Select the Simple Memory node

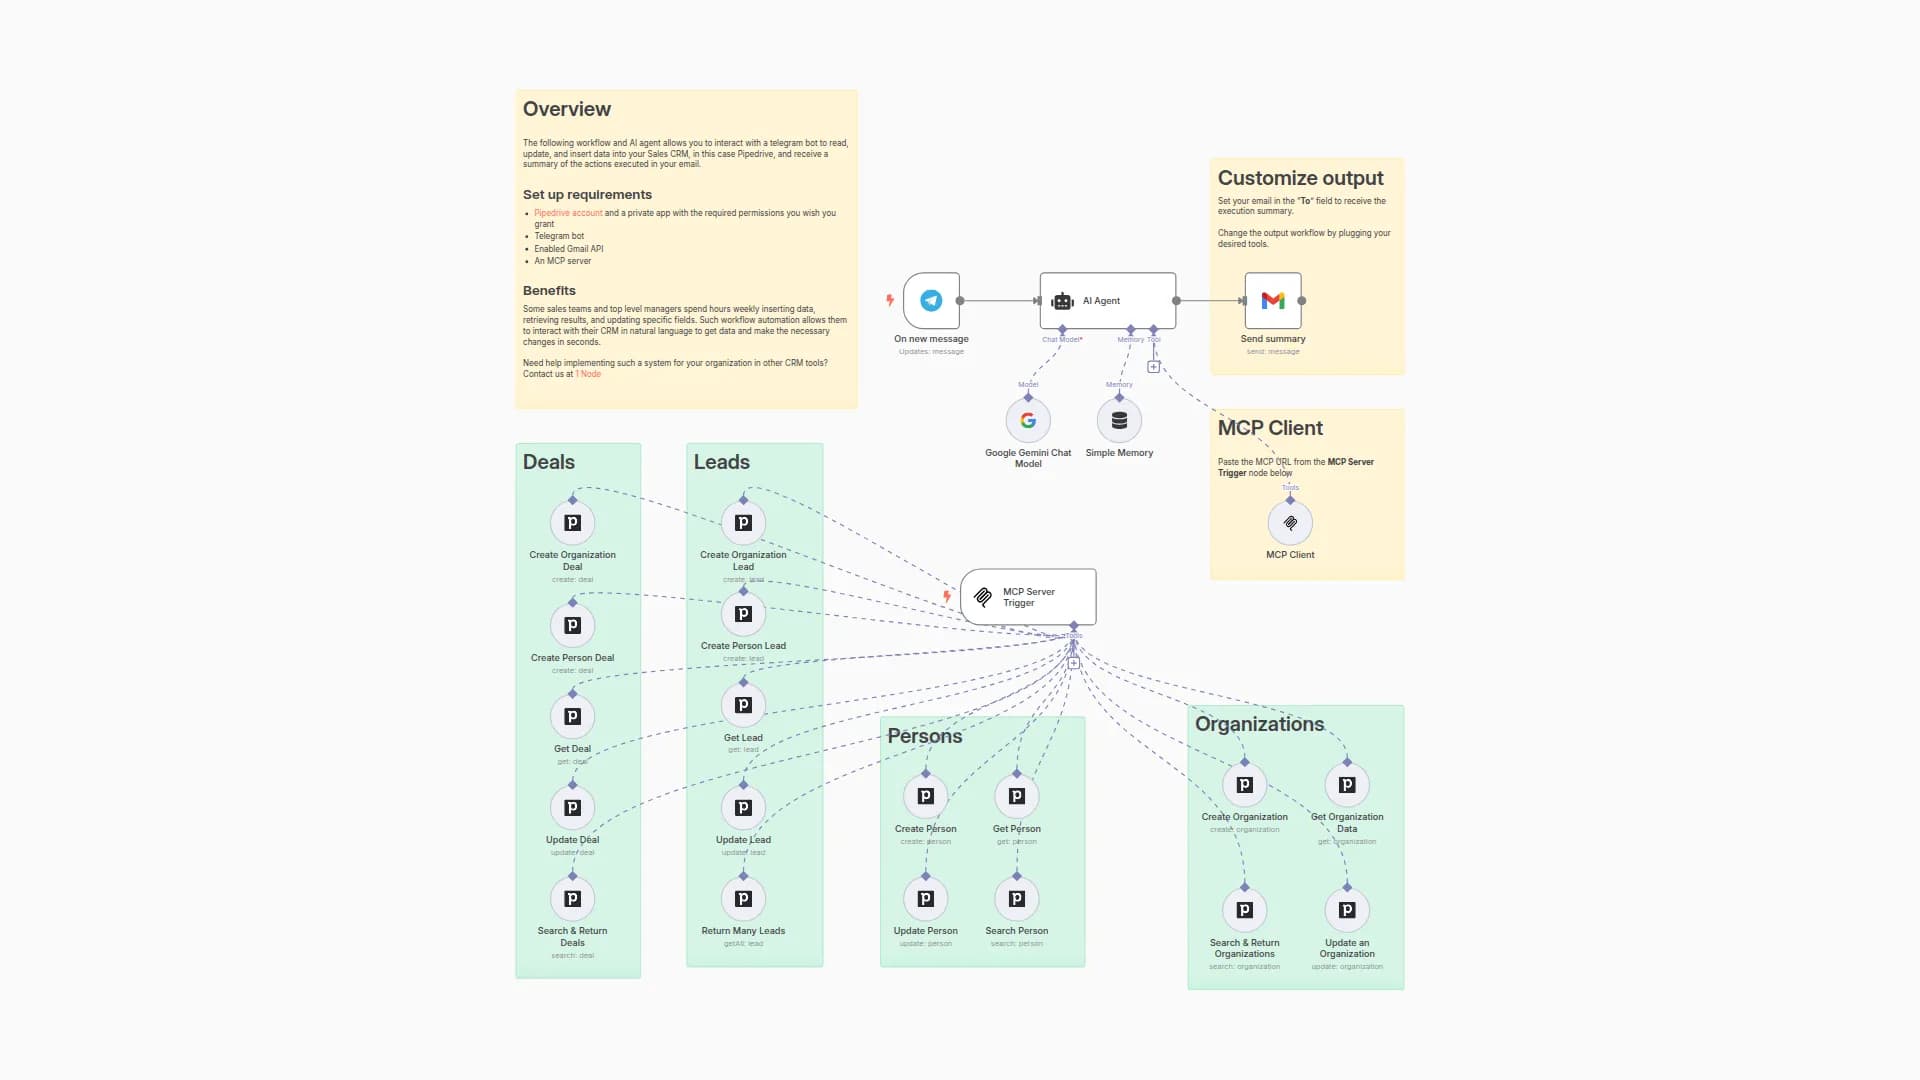tap(1119, 421)
